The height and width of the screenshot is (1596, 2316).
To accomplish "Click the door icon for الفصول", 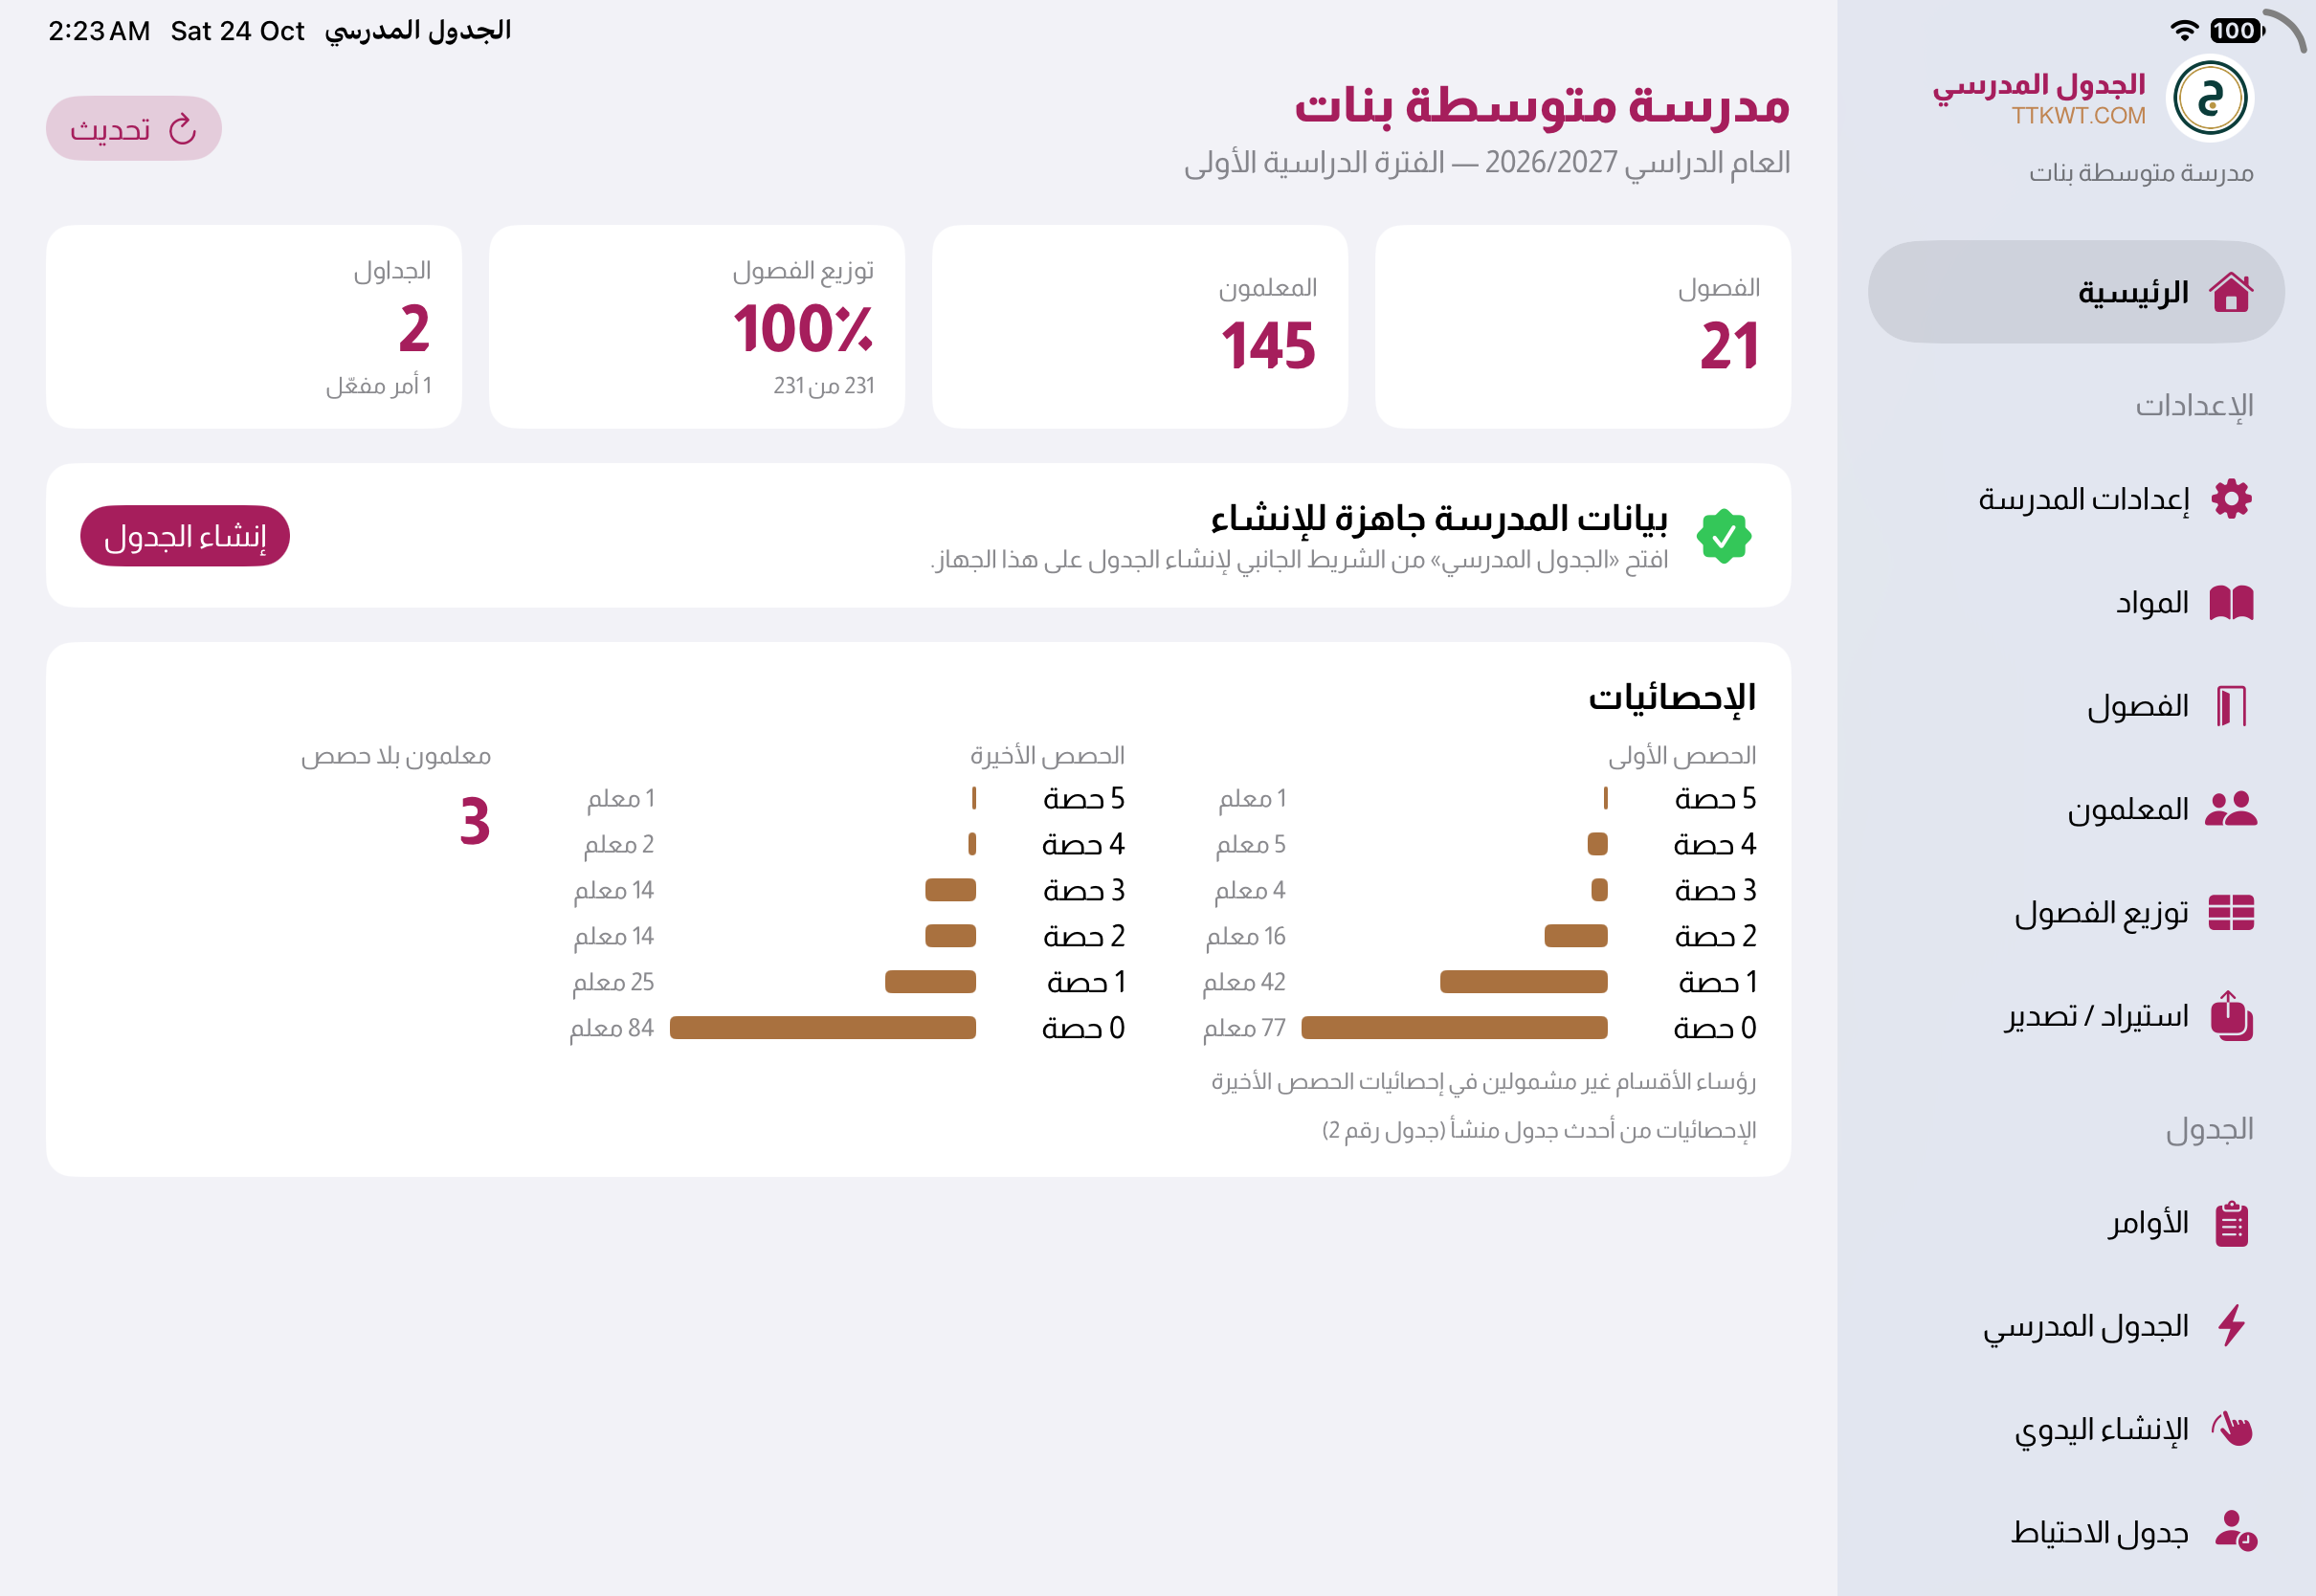I will pyautogui.click(x=2231, y=706).
